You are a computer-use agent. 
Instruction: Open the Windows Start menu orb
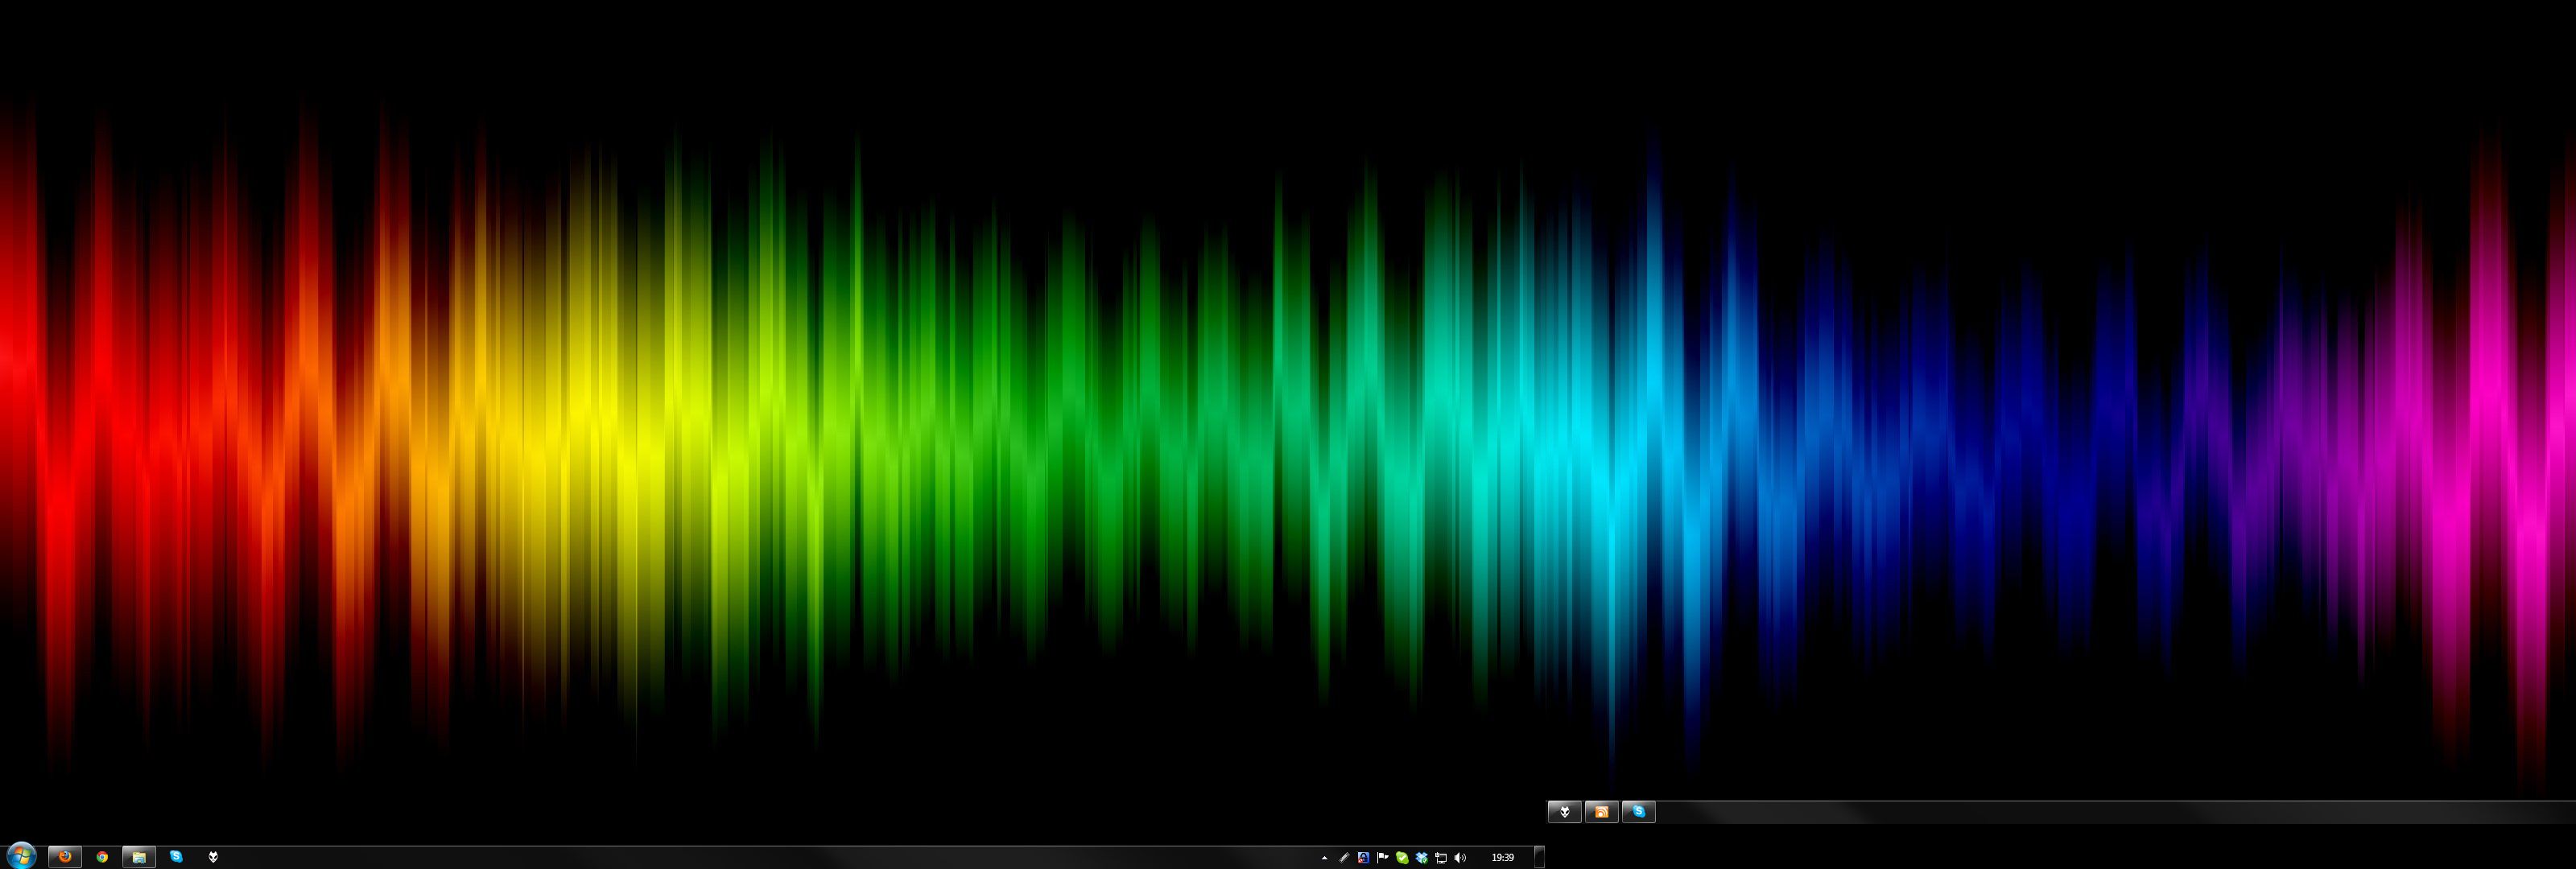[x=21, y=855]
